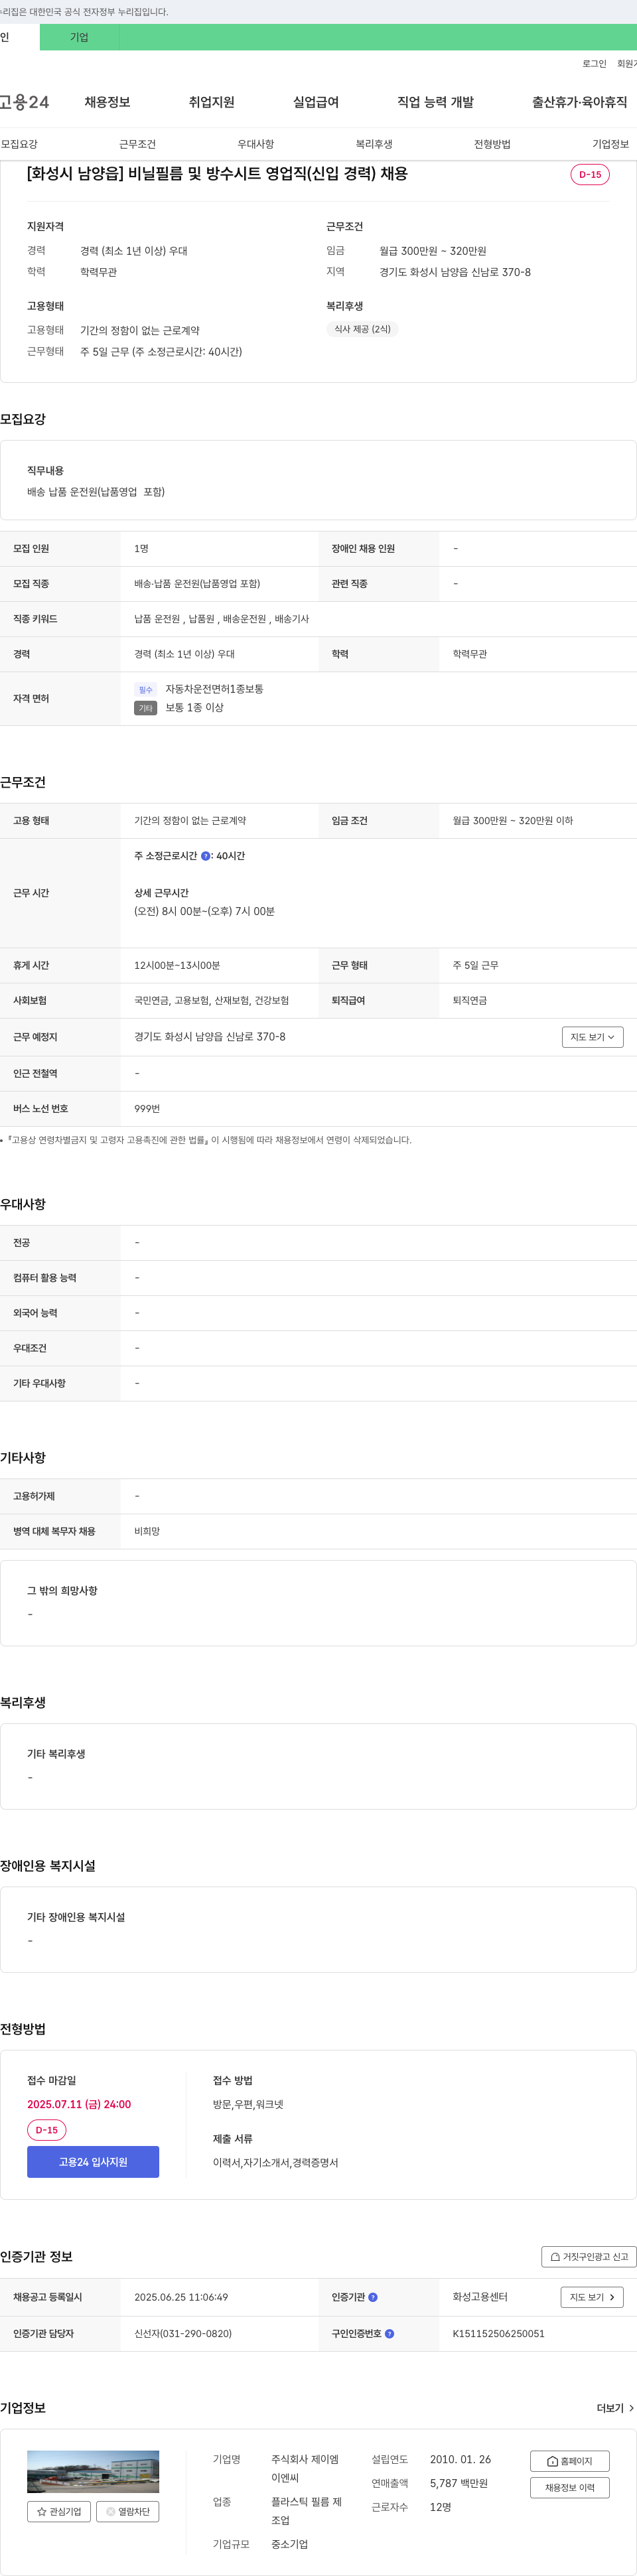This screenshot has width=637, height=2576.
Task: Select the 기타 badge for 보통 1종 이상
Action: tap(145, 708)
